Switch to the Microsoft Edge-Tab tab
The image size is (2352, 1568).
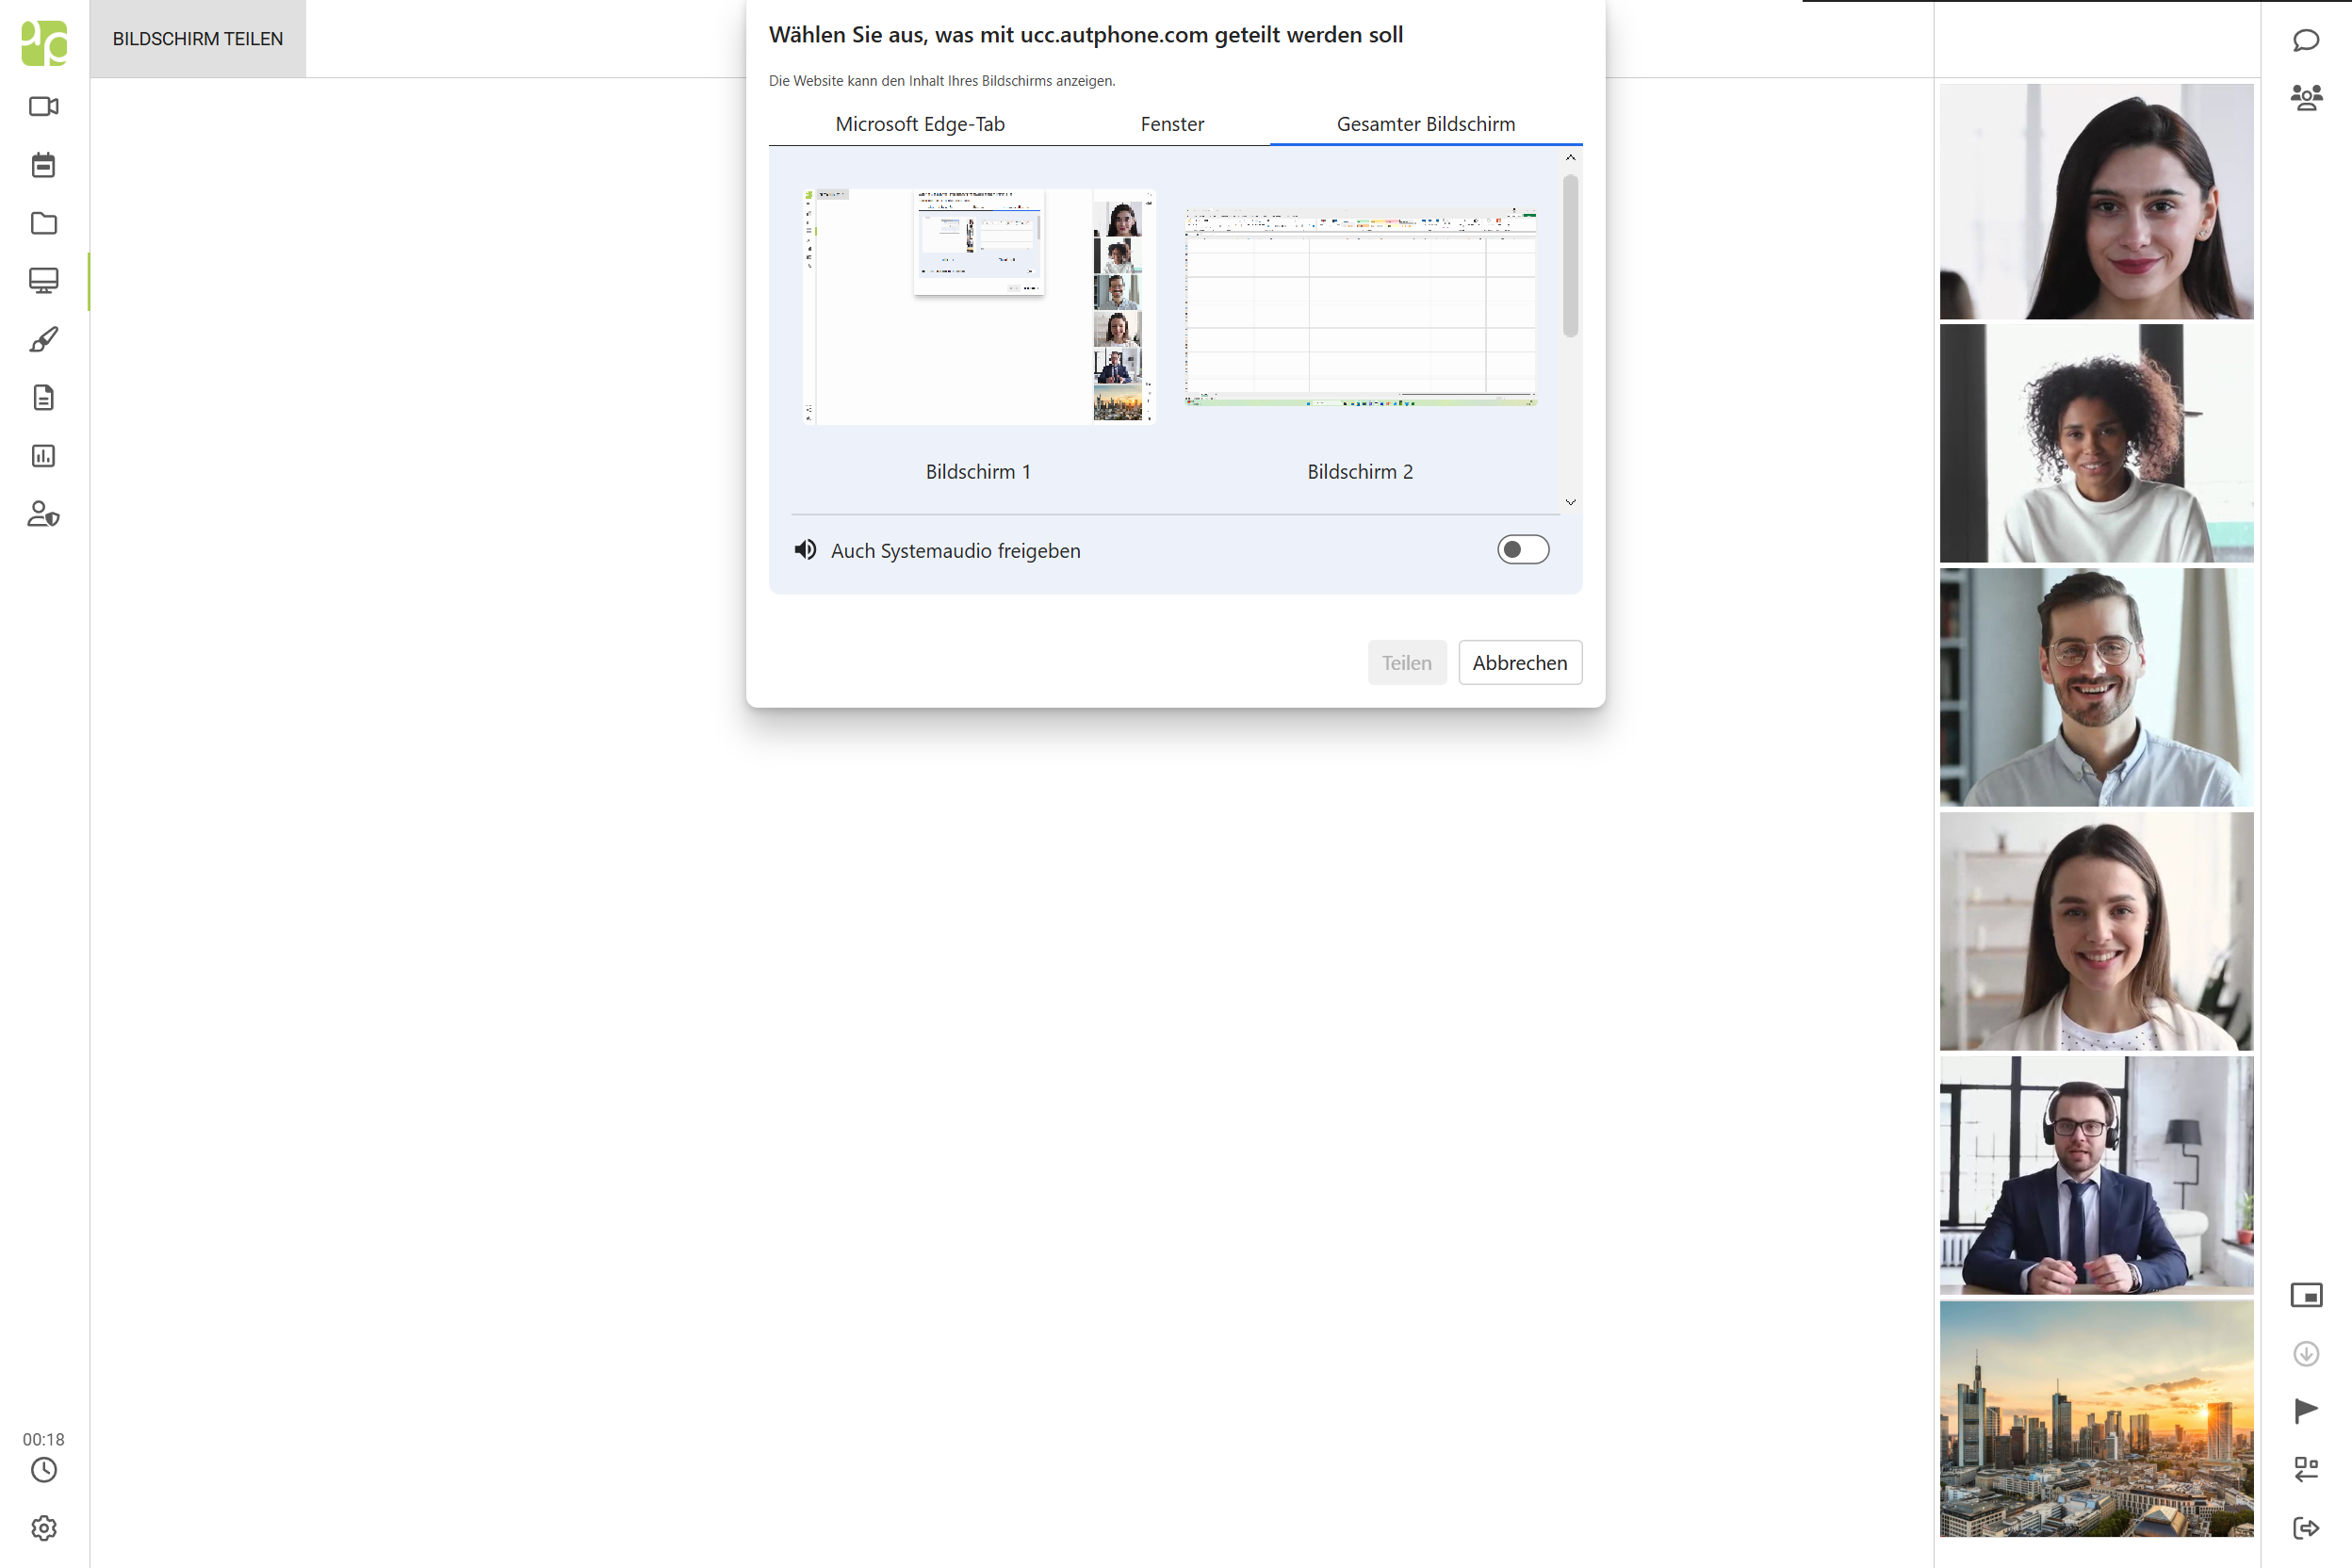pyautogui.click(x=919, y=124)
